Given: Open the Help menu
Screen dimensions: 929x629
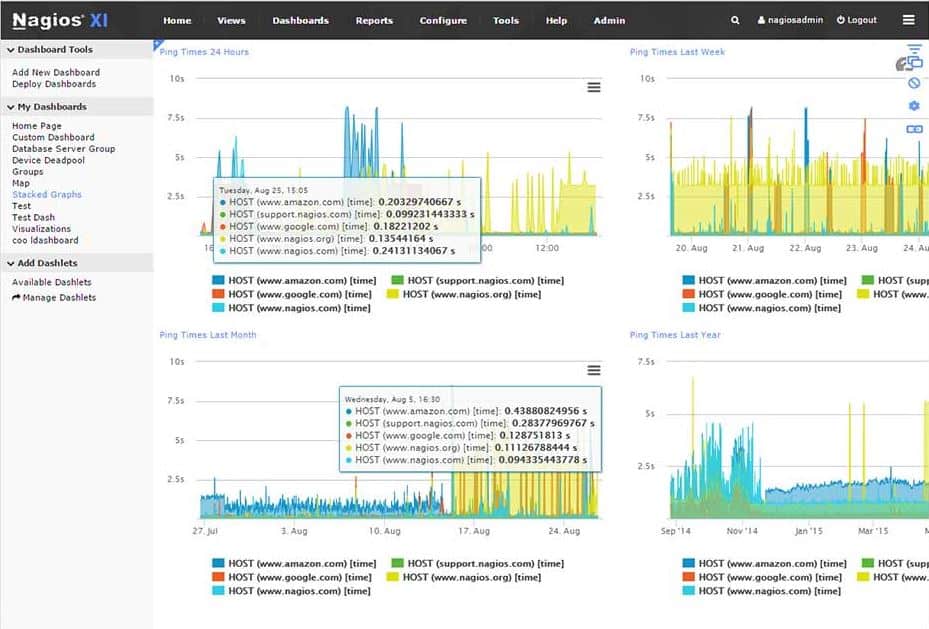Looking at the screenshot, I should coord(556,20).
